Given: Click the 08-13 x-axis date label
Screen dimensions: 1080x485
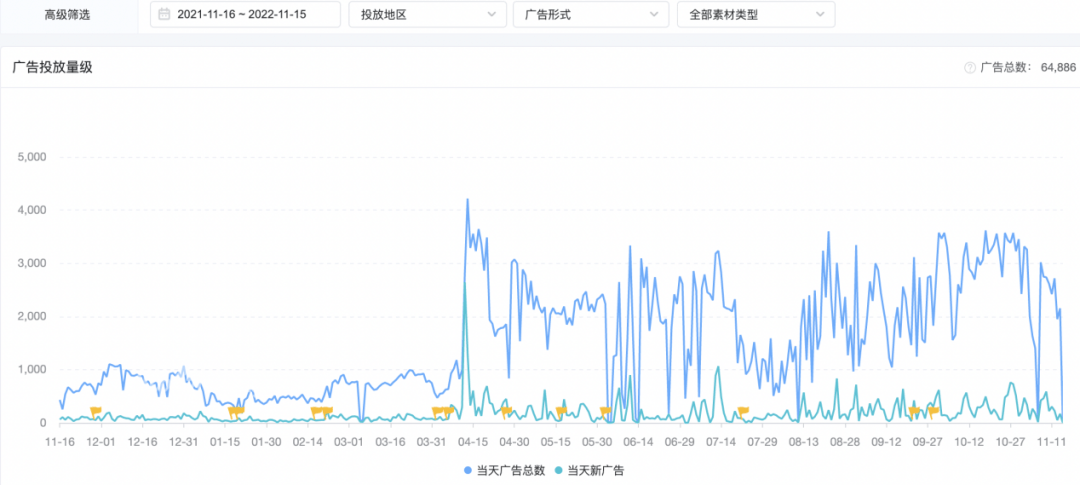Looking at the screenshot, I should tap(804, 441).
